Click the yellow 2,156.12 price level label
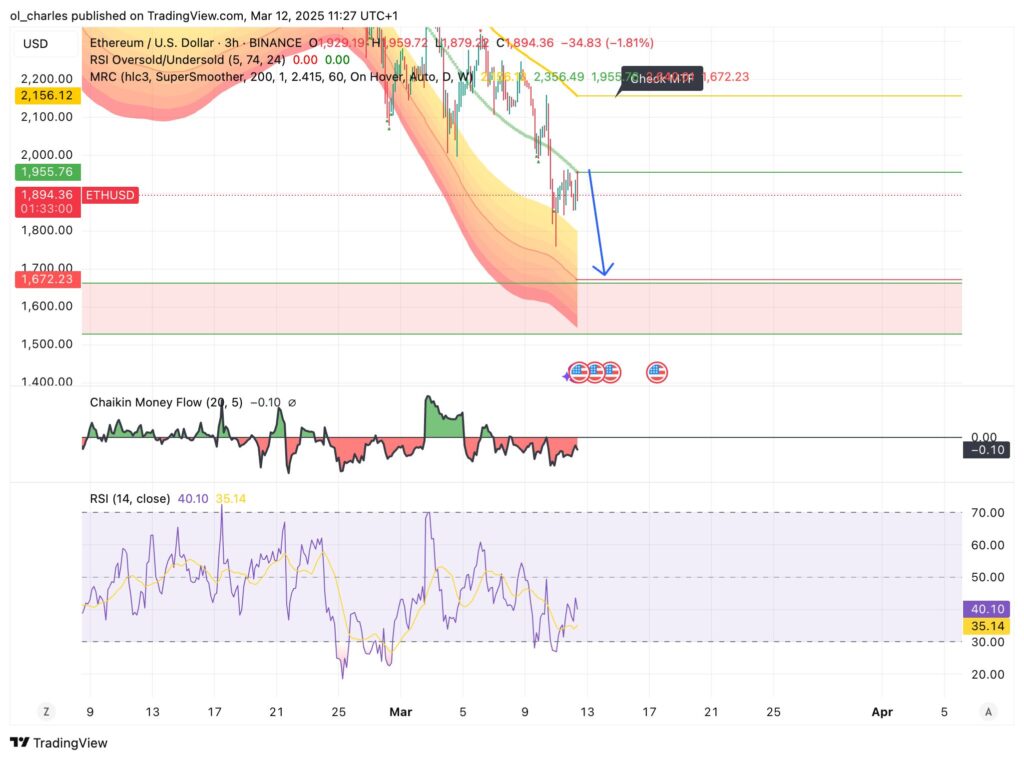 [x=45, y=95]
